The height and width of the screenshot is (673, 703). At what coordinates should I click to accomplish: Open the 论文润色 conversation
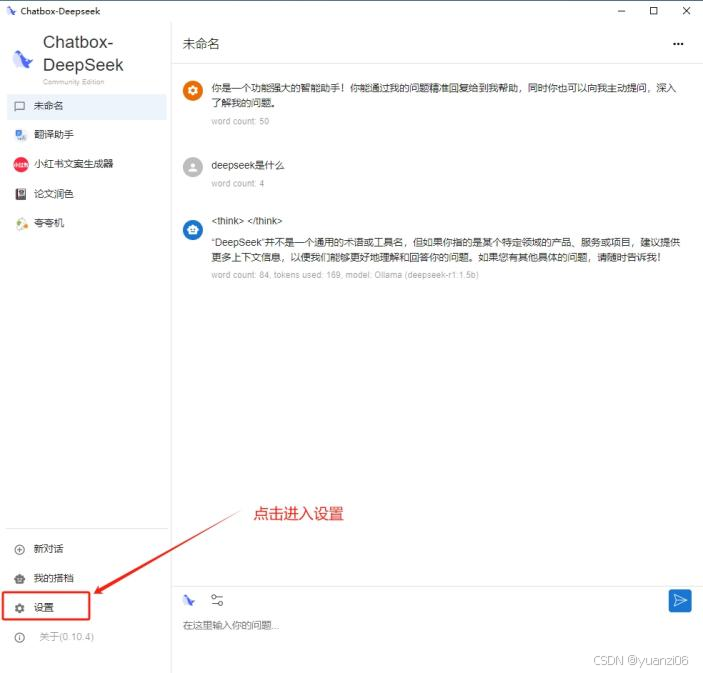coord(87,194)
